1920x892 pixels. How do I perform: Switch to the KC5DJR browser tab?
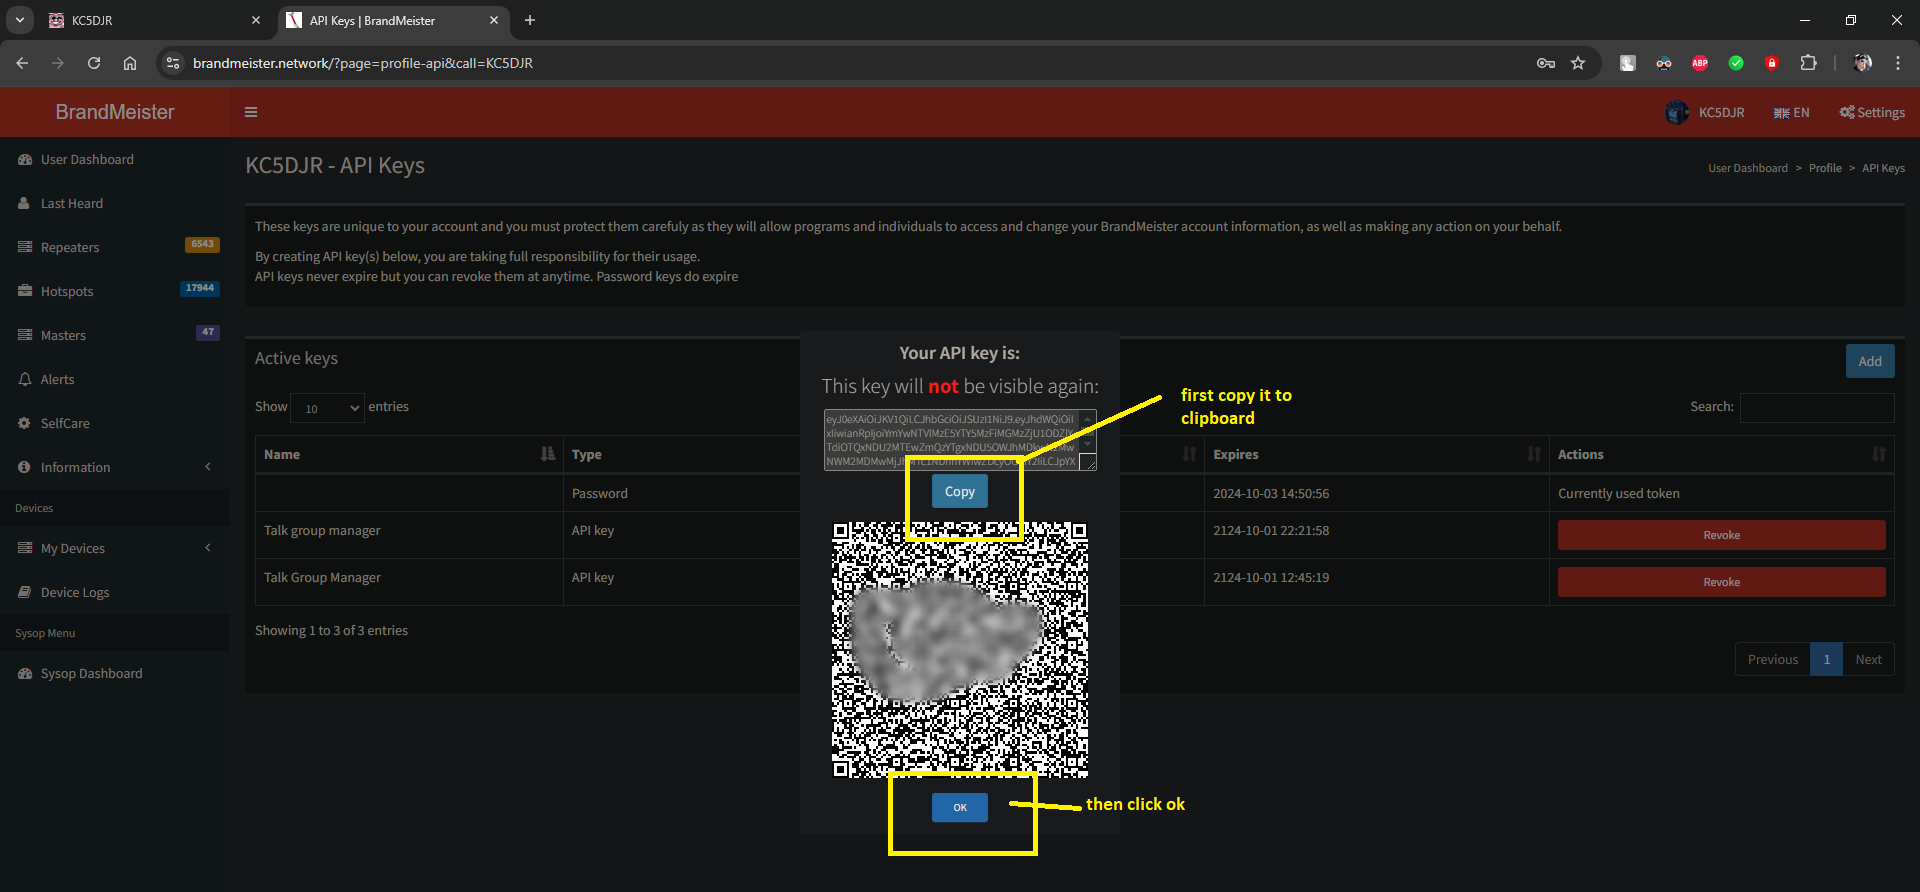click(150, 20)
